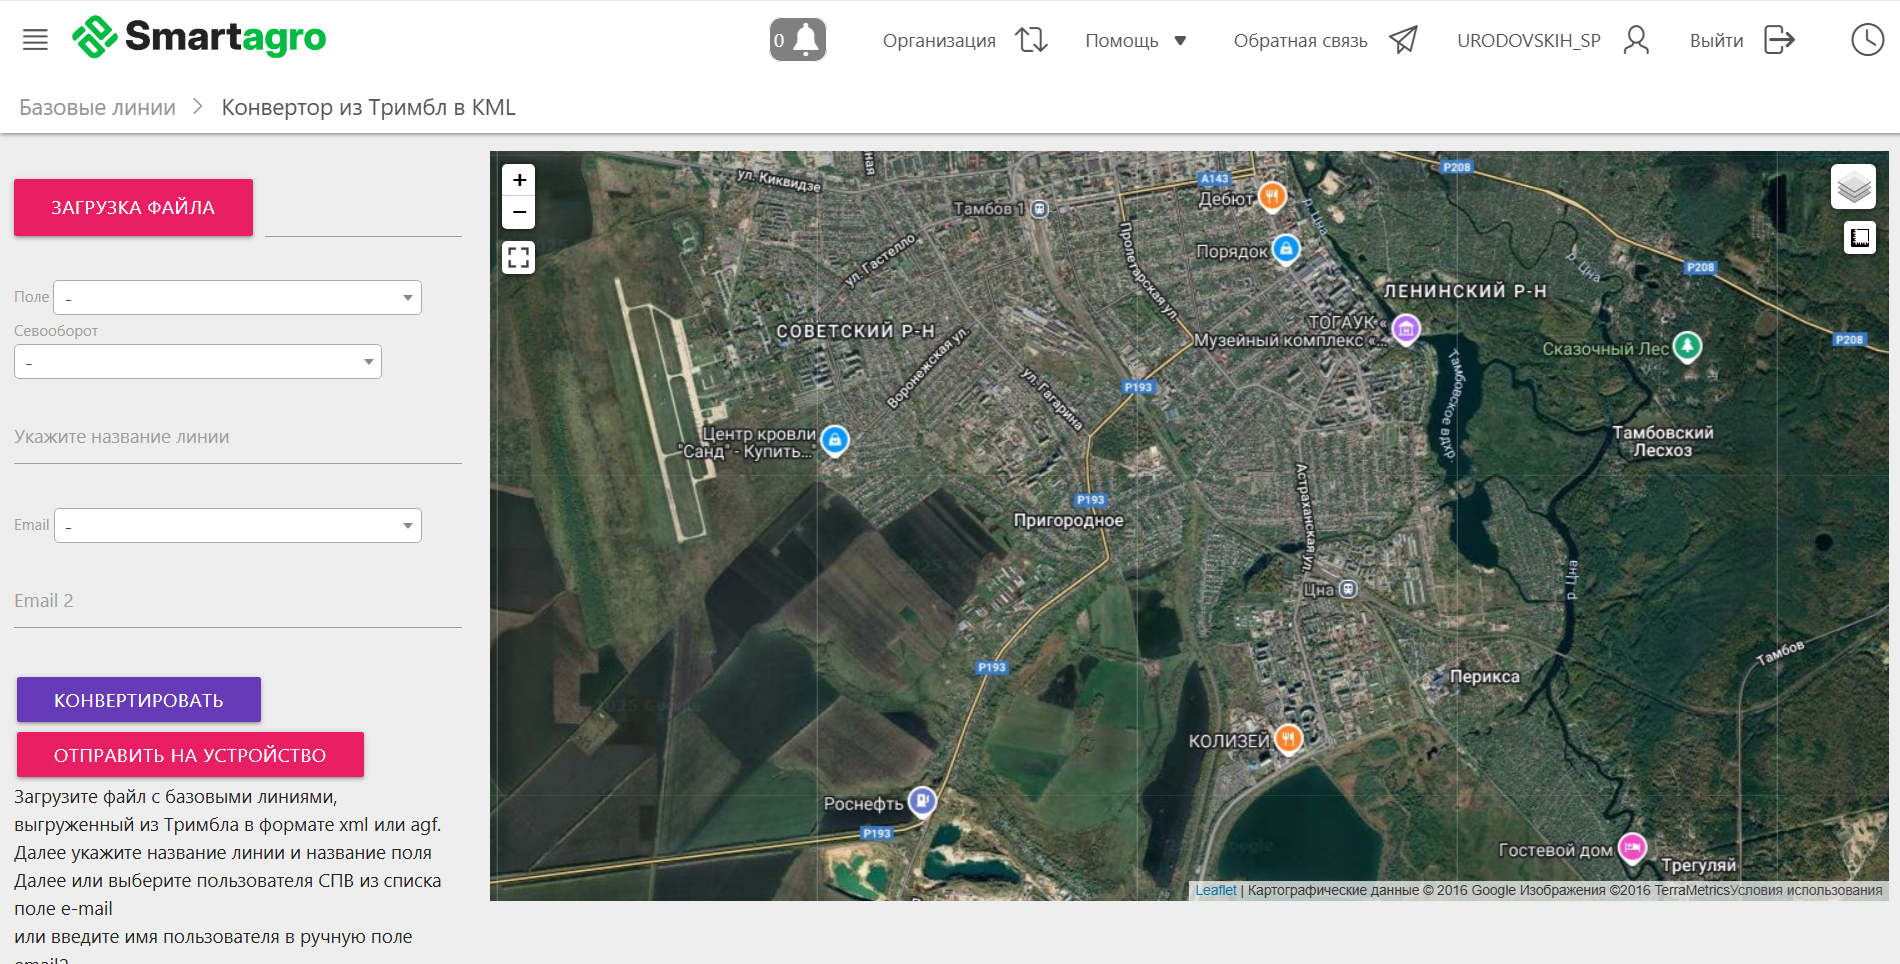Click the Перикса map label
This screenshot has width=1900, height=964.
1485,676
